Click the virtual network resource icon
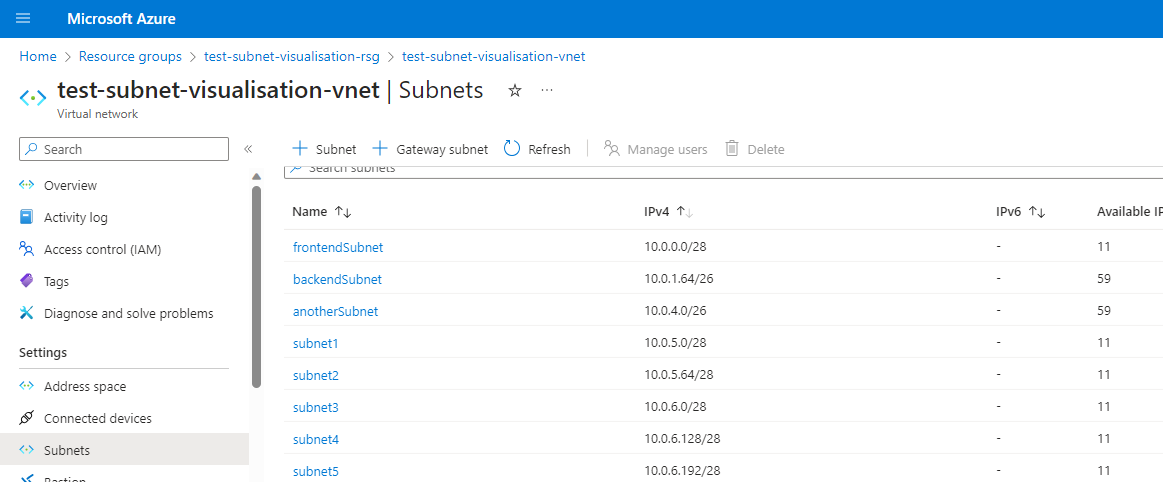This screenshot has height=482, width=1163. [x=33, y=97]
